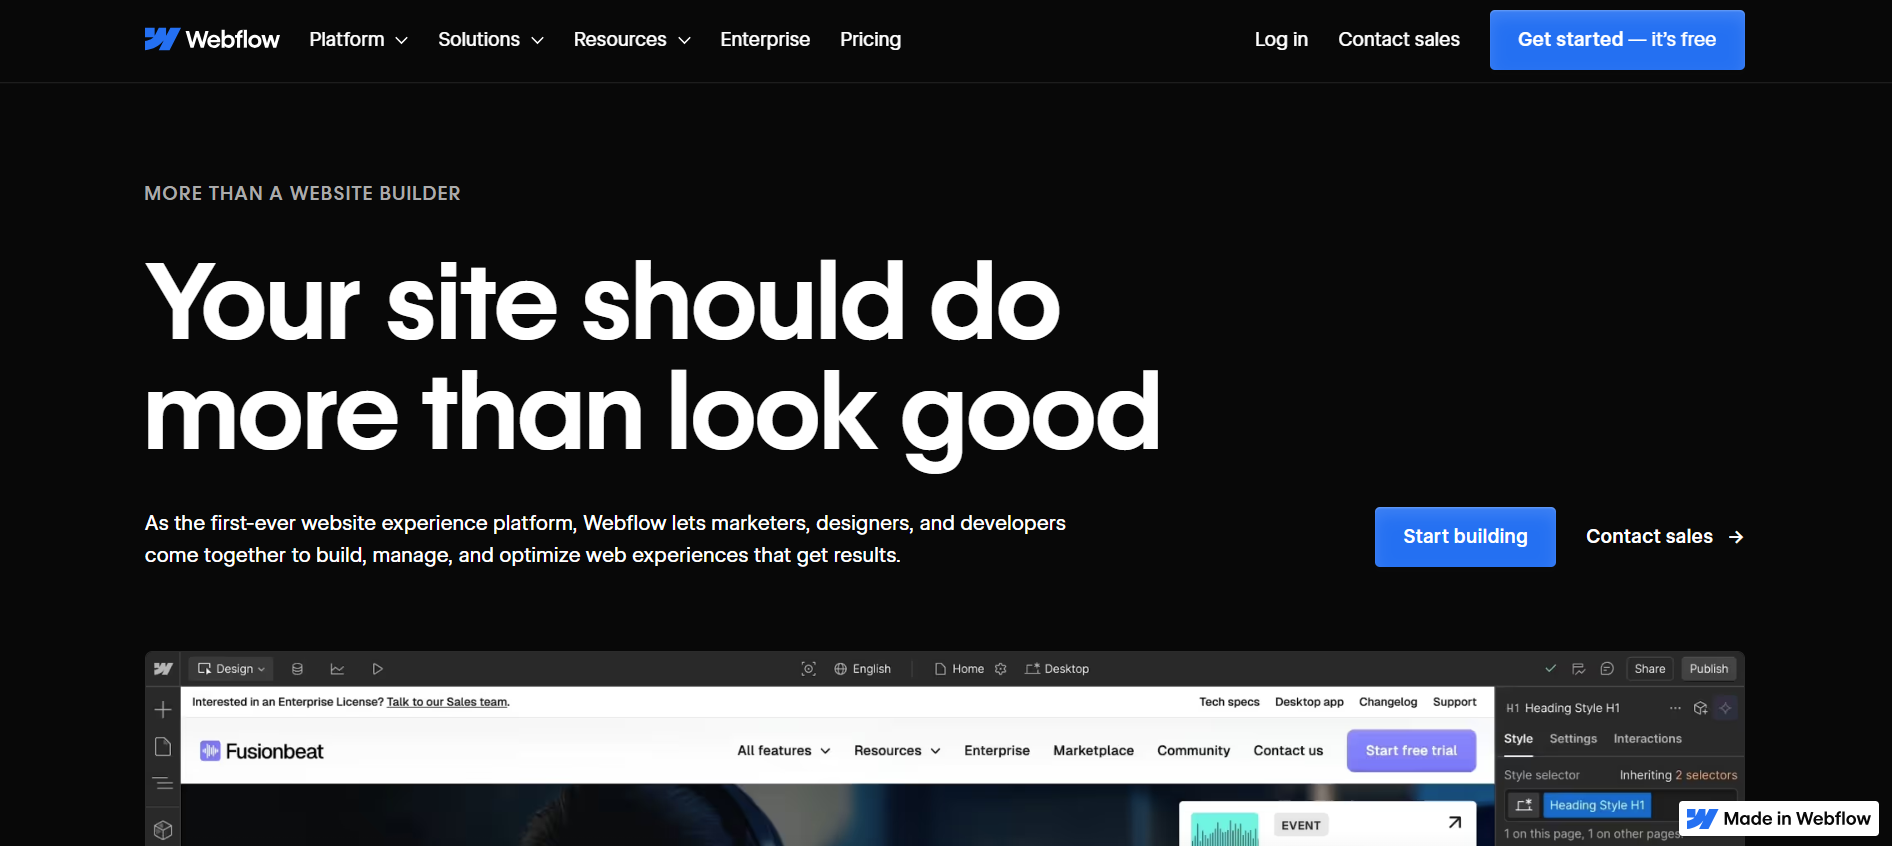Click Desktop app link
This screenshot has height=846, width=1892.
point(1309,702)
